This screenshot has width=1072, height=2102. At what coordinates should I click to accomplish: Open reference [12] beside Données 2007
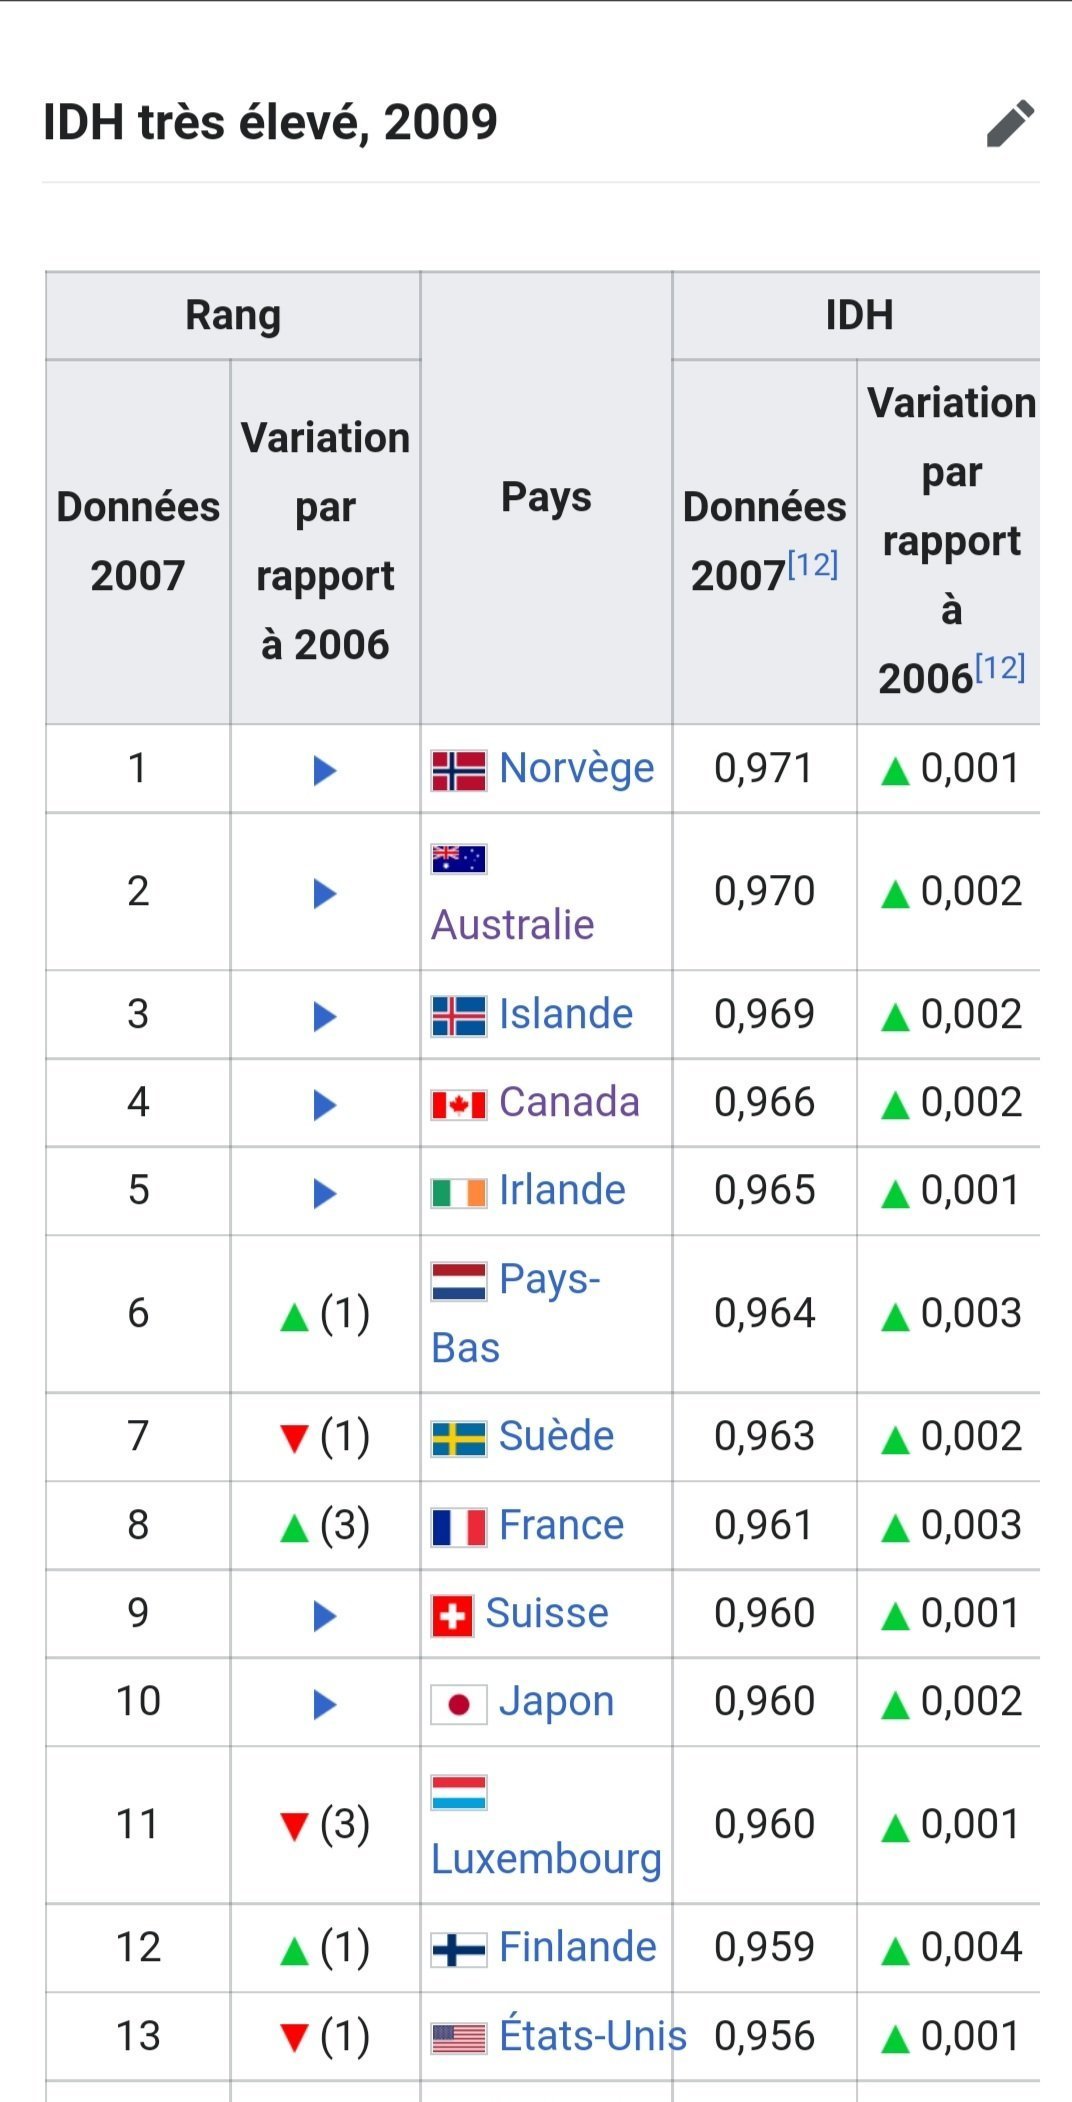(812, 565)
